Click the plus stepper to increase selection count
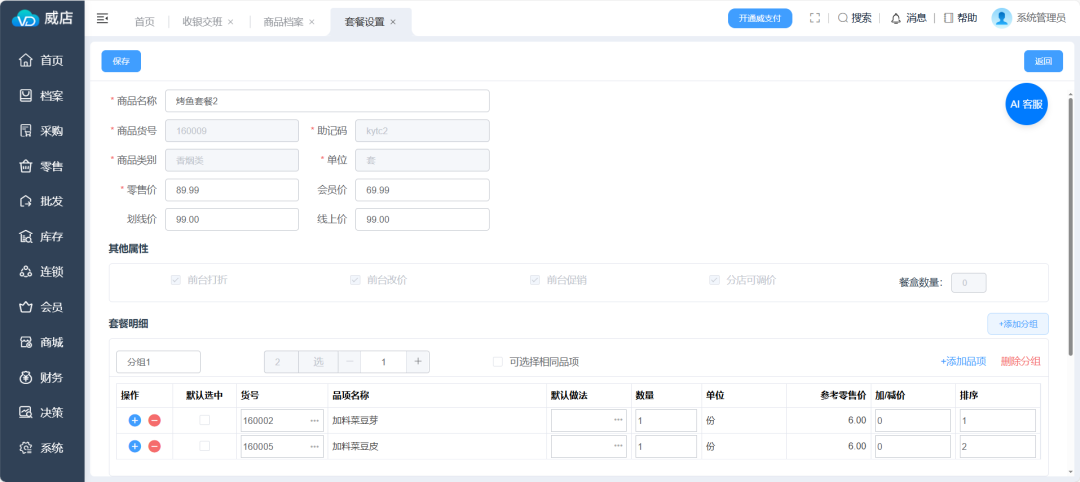The height and width of the screenshot is (482, 1080). 418,362
